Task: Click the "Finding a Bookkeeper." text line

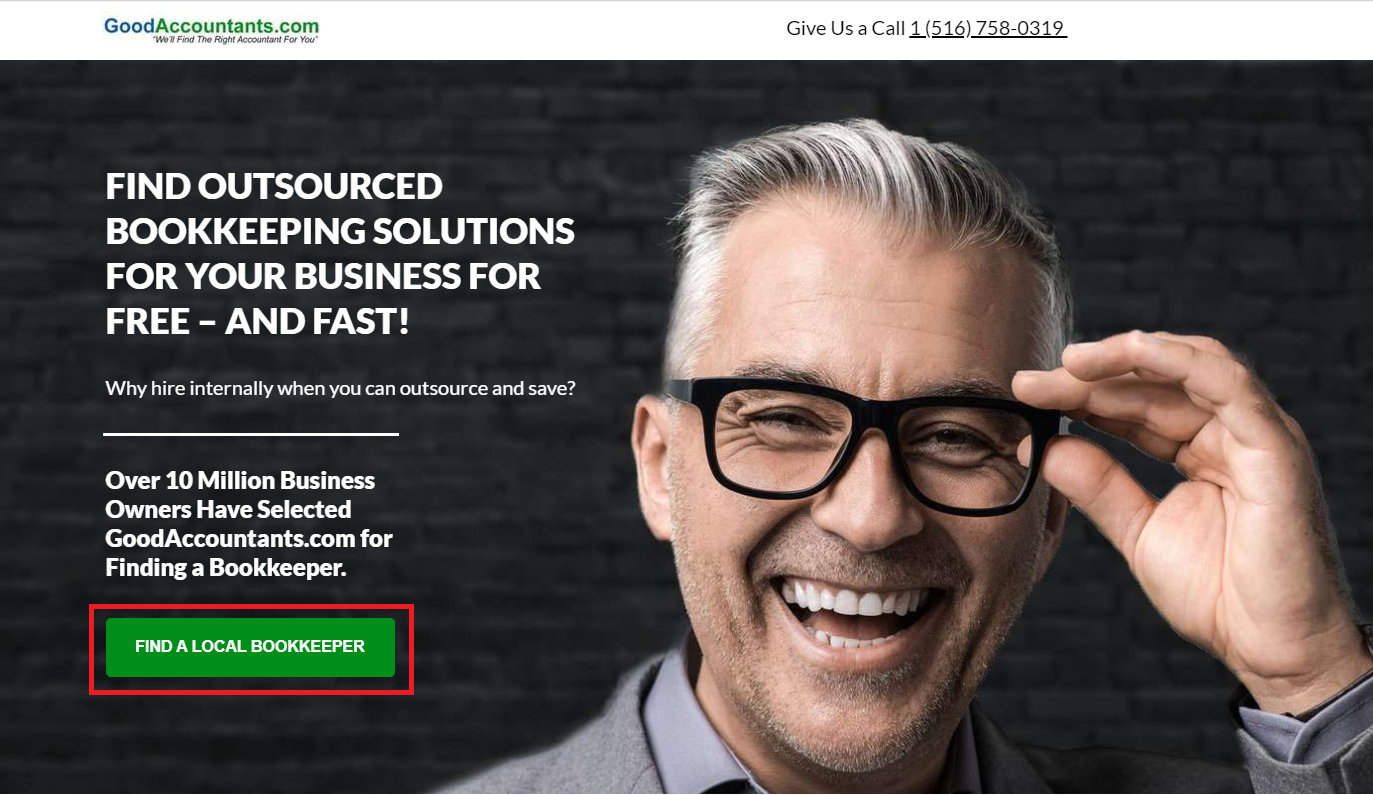Action: click(226, 567)
